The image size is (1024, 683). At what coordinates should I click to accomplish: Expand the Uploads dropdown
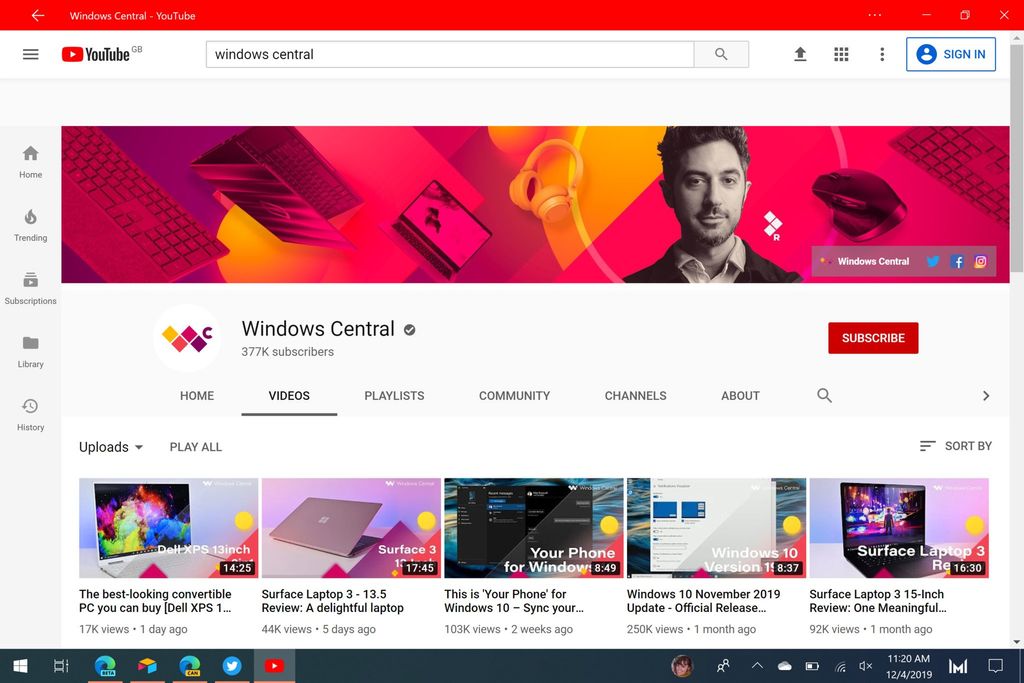[x=110, y=447]
